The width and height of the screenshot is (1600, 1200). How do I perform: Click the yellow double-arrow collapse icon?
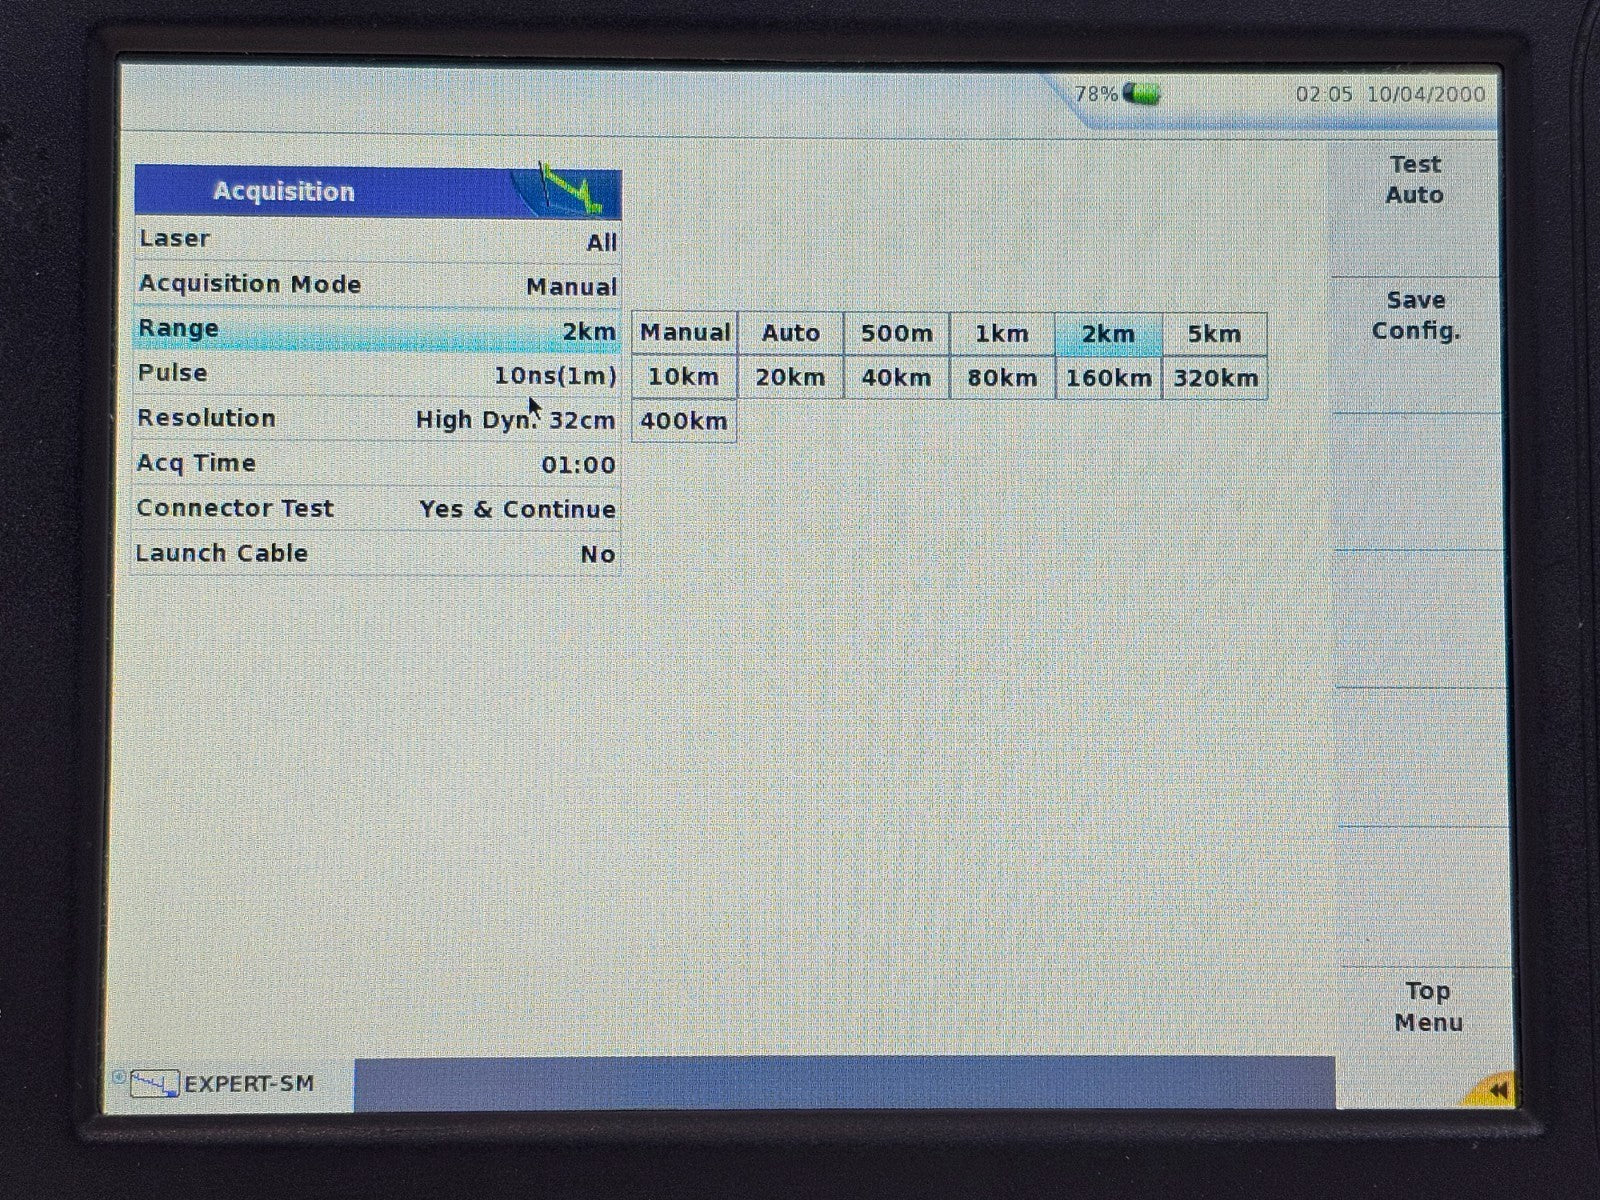tap(1494, 1090)
